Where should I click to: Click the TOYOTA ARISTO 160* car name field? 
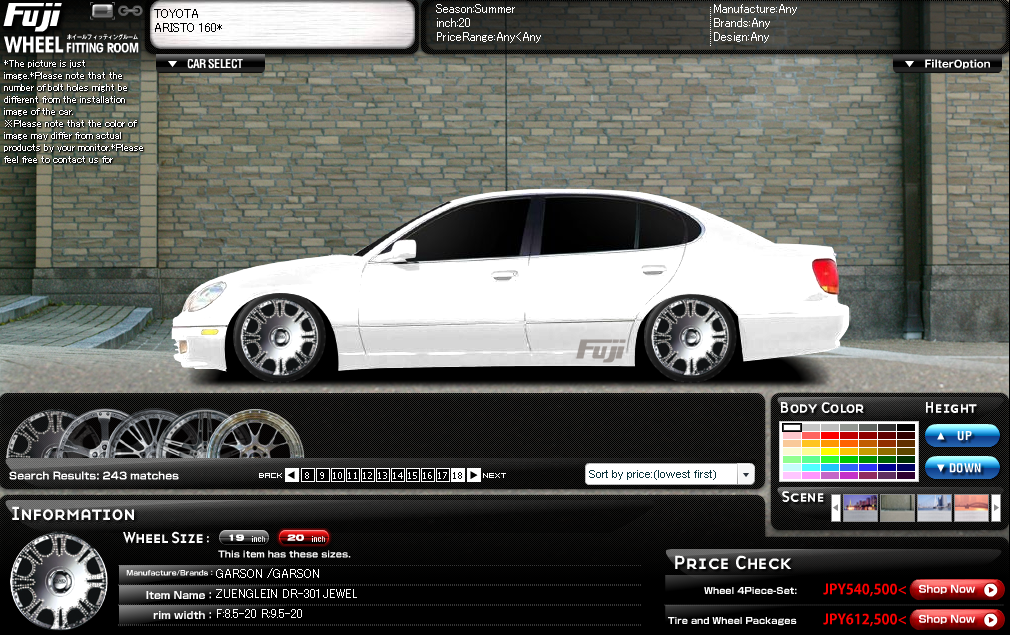click(x=282, y=24)
